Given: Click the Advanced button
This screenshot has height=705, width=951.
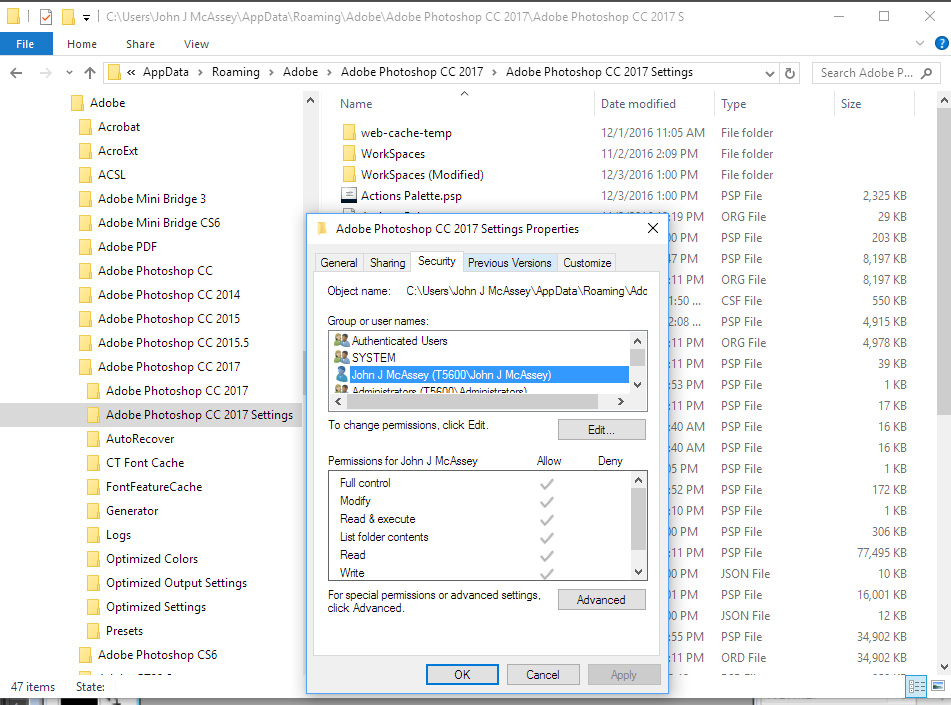Looking at the screenshot, I should click(x=601, y=599).
